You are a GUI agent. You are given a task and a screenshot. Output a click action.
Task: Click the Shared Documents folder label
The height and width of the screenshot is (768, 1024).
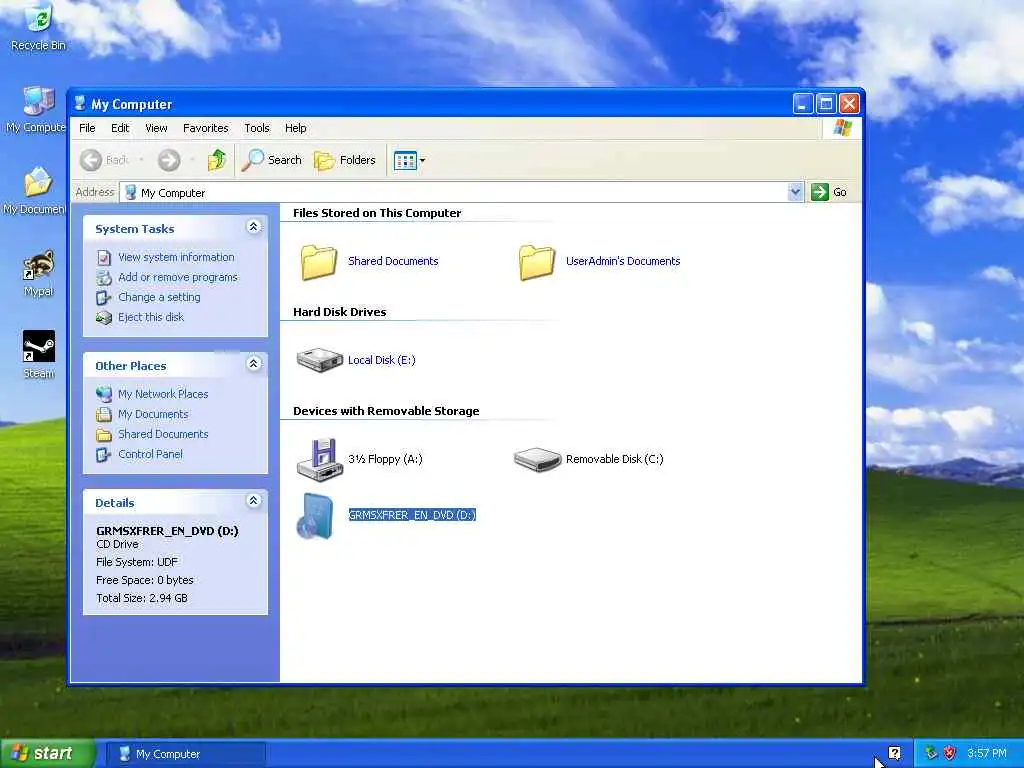click(393, 261)
